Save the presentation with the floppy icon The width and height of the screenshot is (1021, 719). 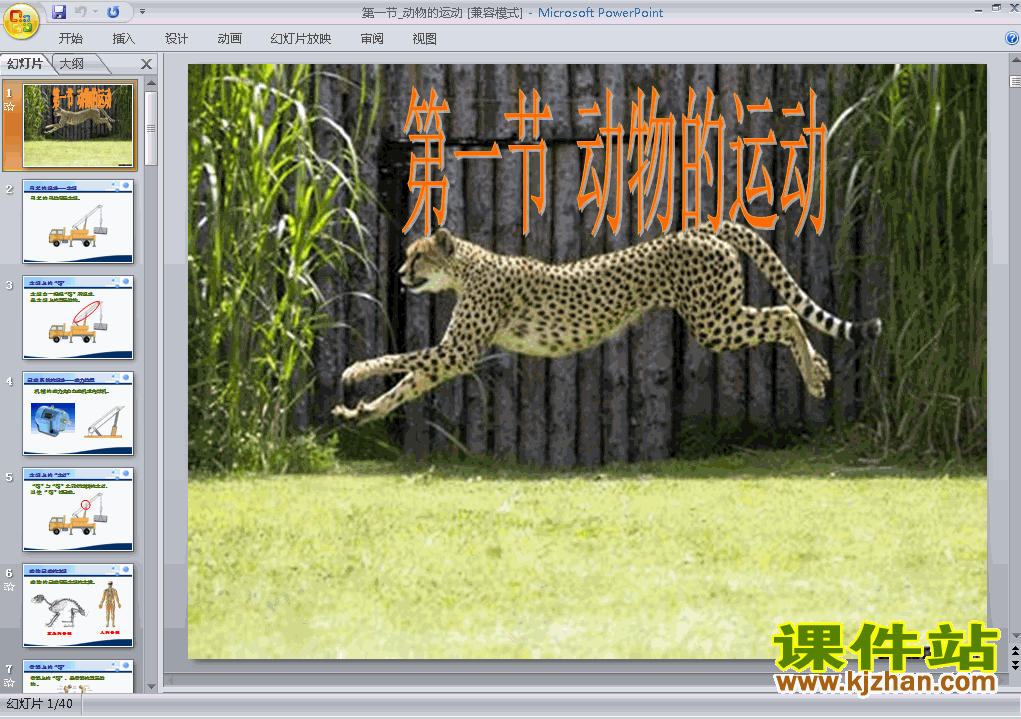click(59, 12)
